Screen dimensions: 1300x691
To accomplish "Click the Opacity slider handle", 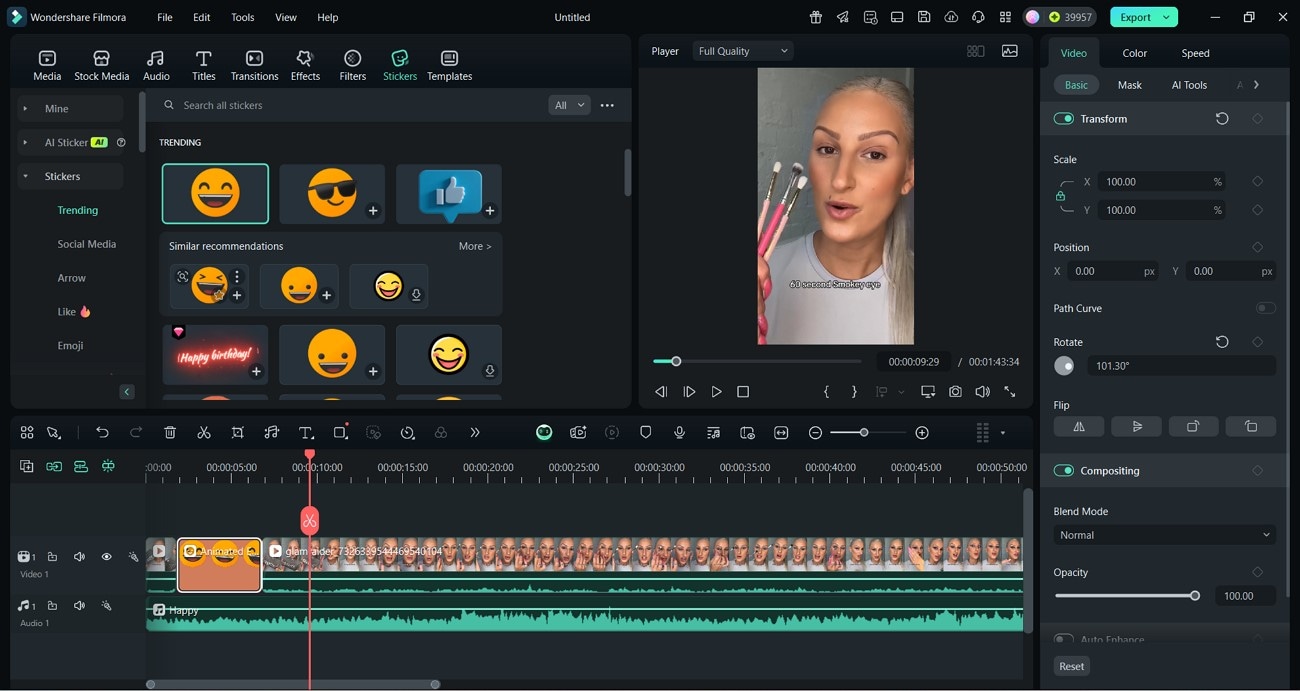I will (x=1194, y=596).
